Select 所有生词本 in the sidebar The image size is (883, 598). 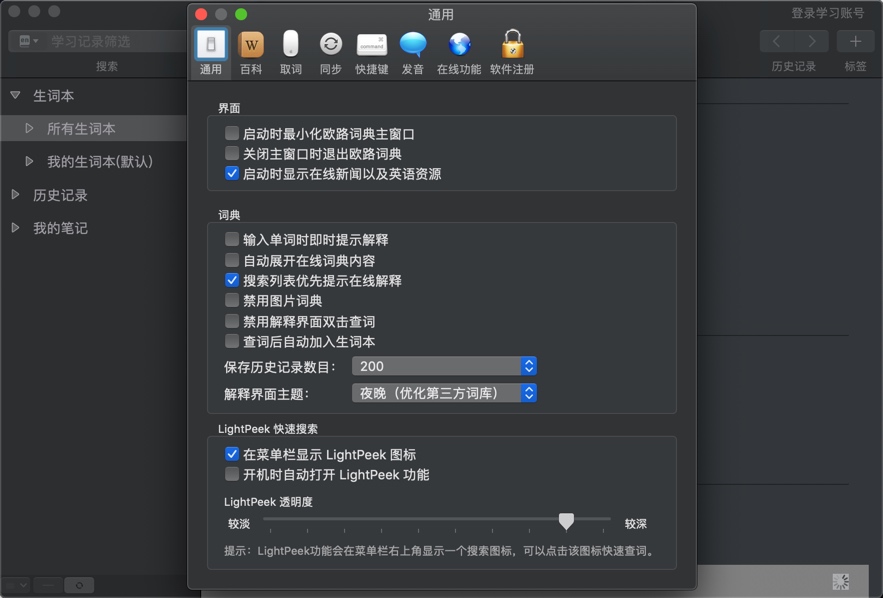(80, 128)
